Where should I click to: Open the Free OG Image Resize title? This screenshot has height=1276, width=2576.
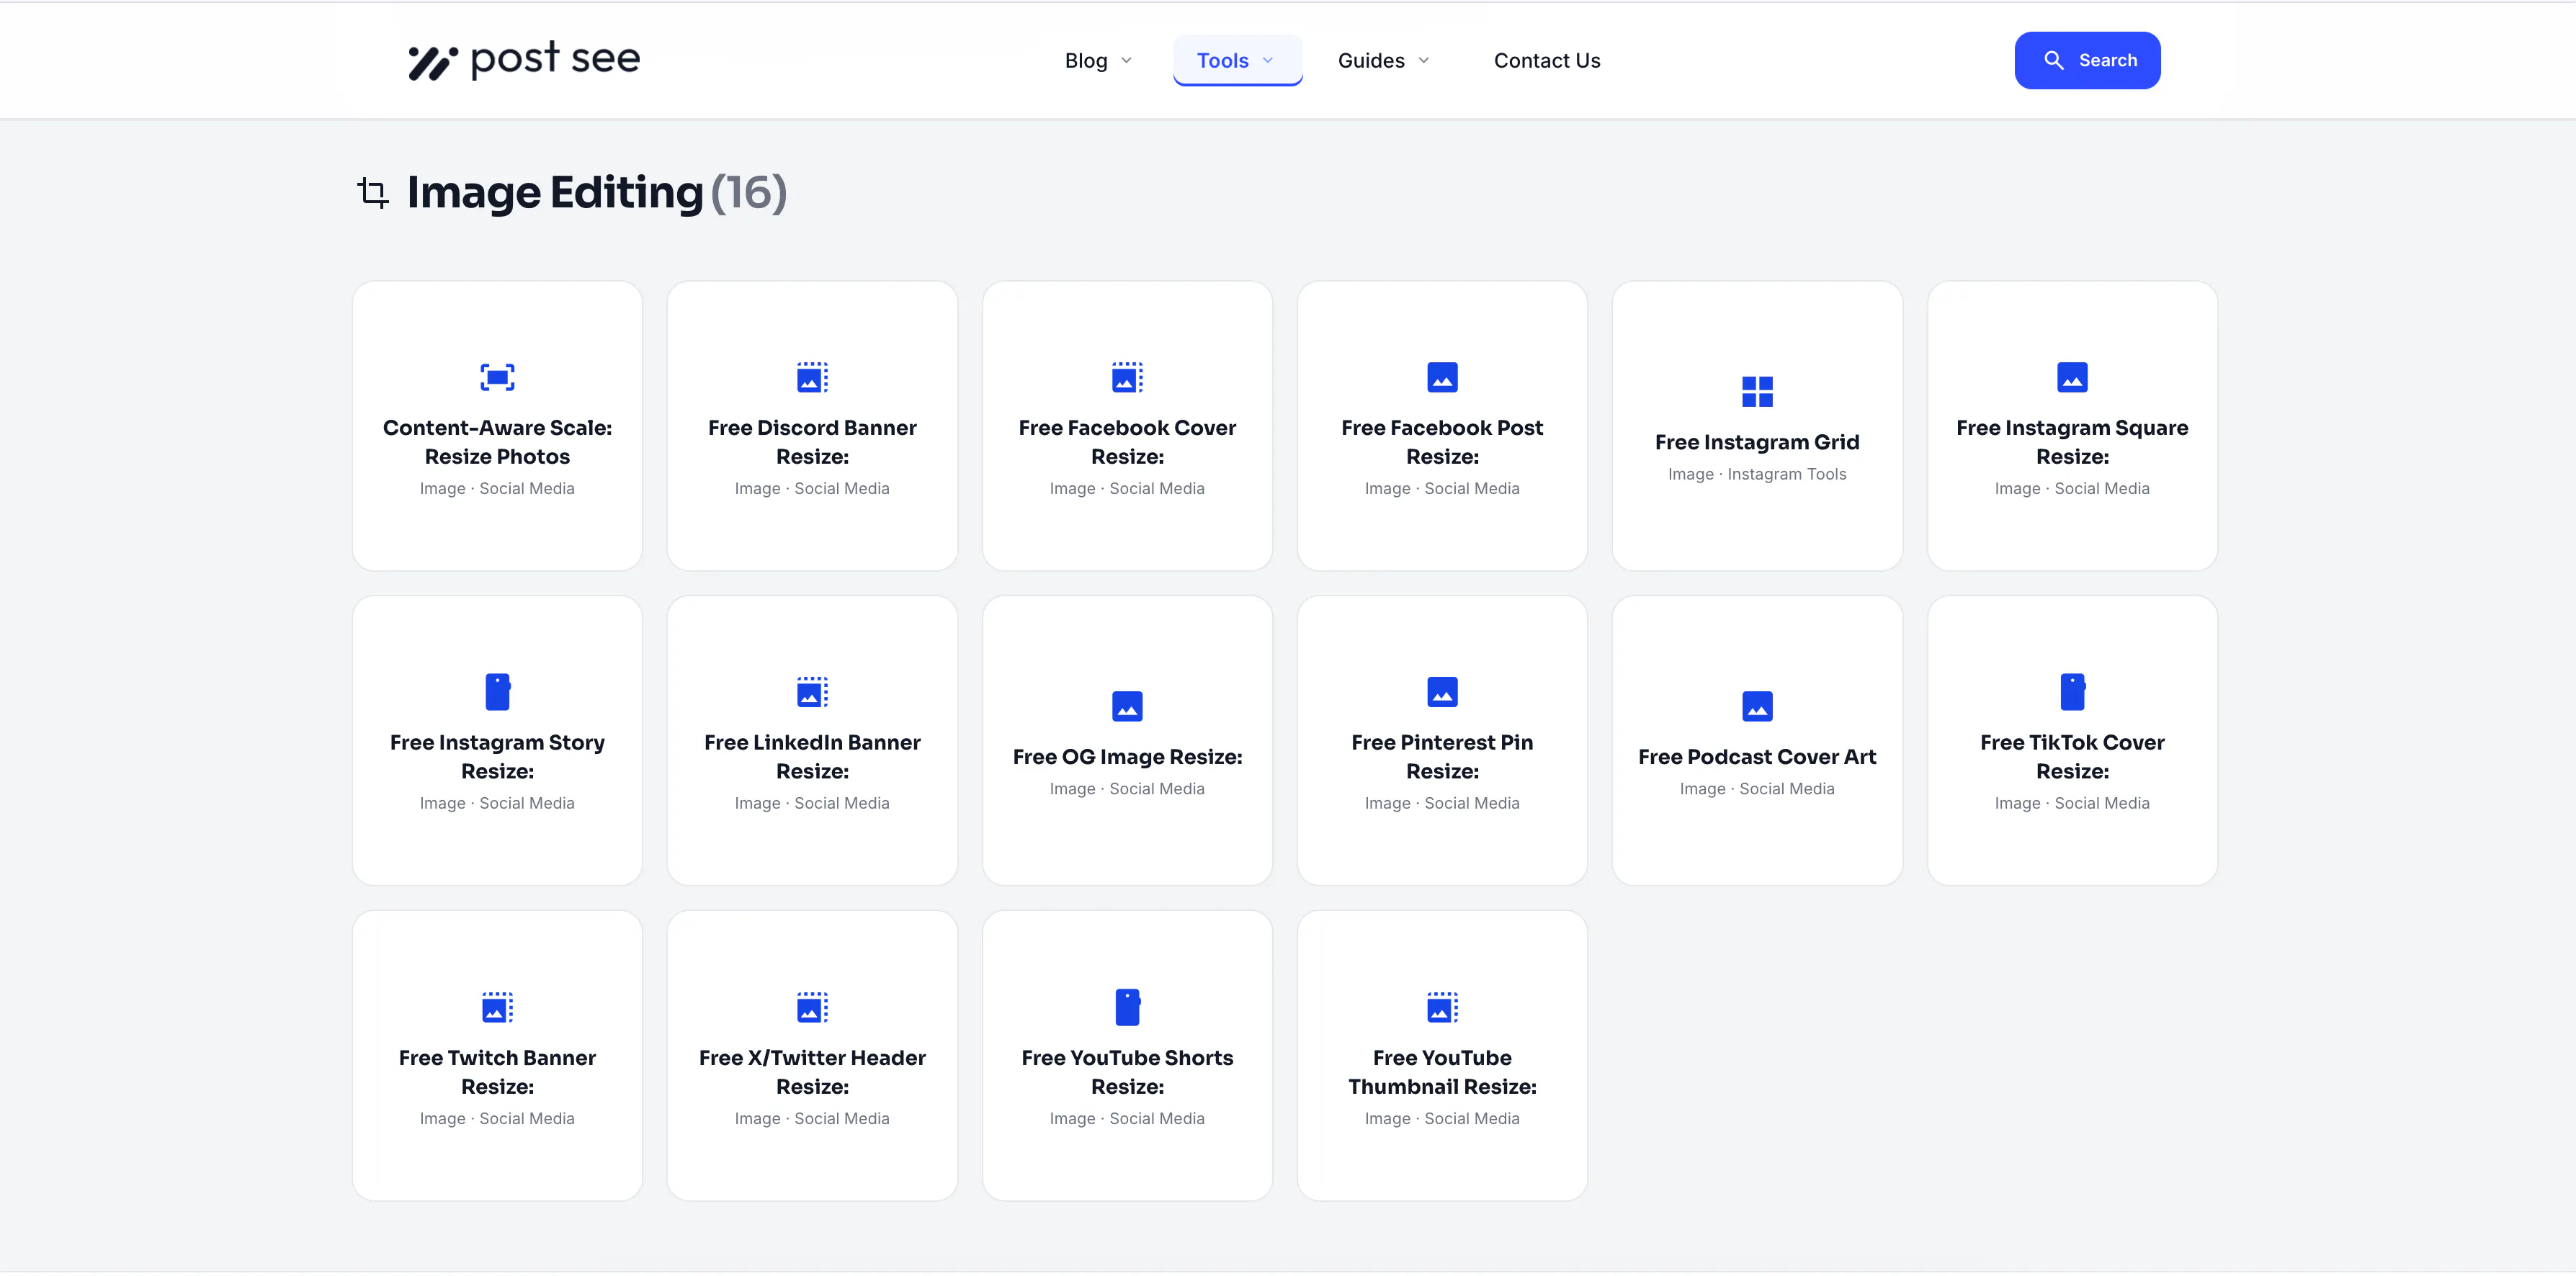pyautogui.click(x=1127, y=757)
